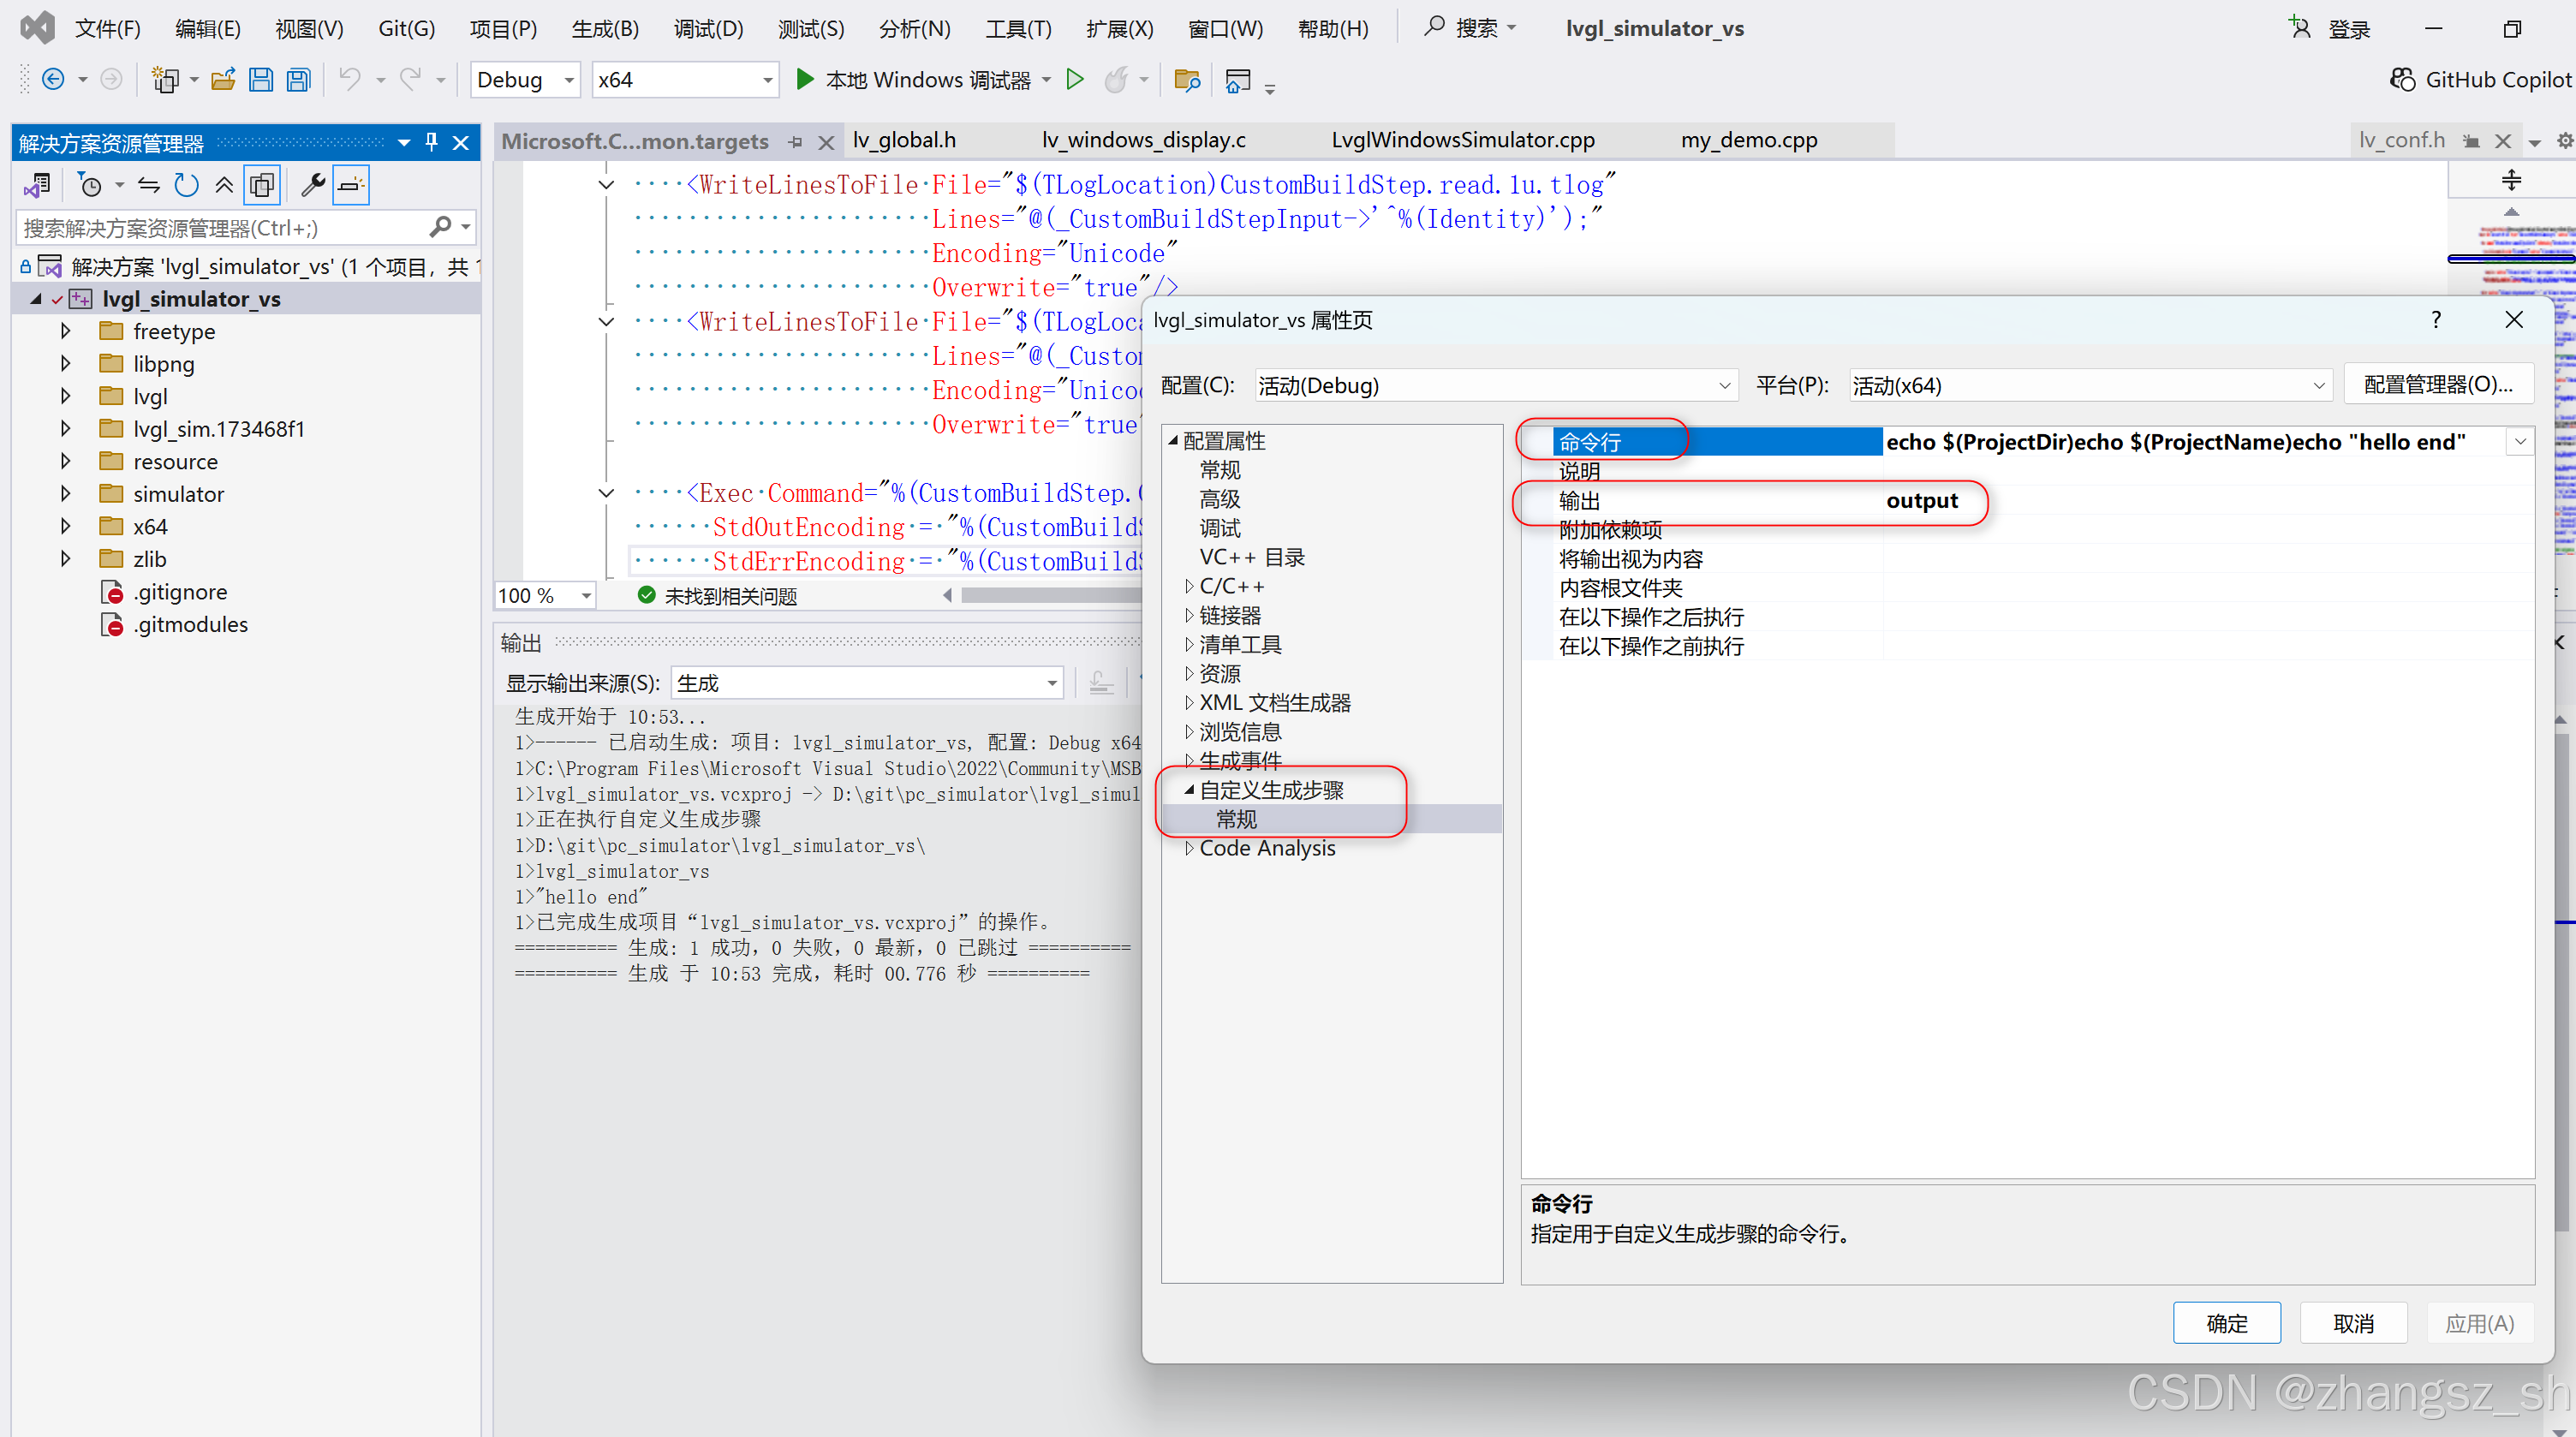This screenshot has height=1437, width=2576.
Task: Click the Solution Explorer refresh icon
Action: [187, 185]
